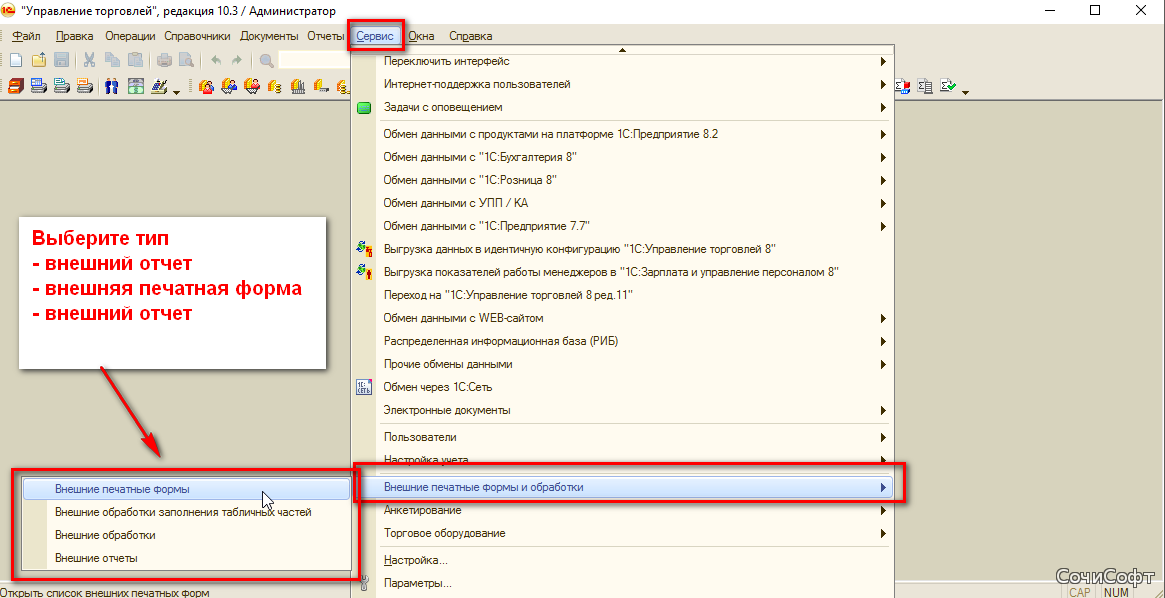Click the Open file folder icon
Viewport: 1165px width, 598px height.
39,61
